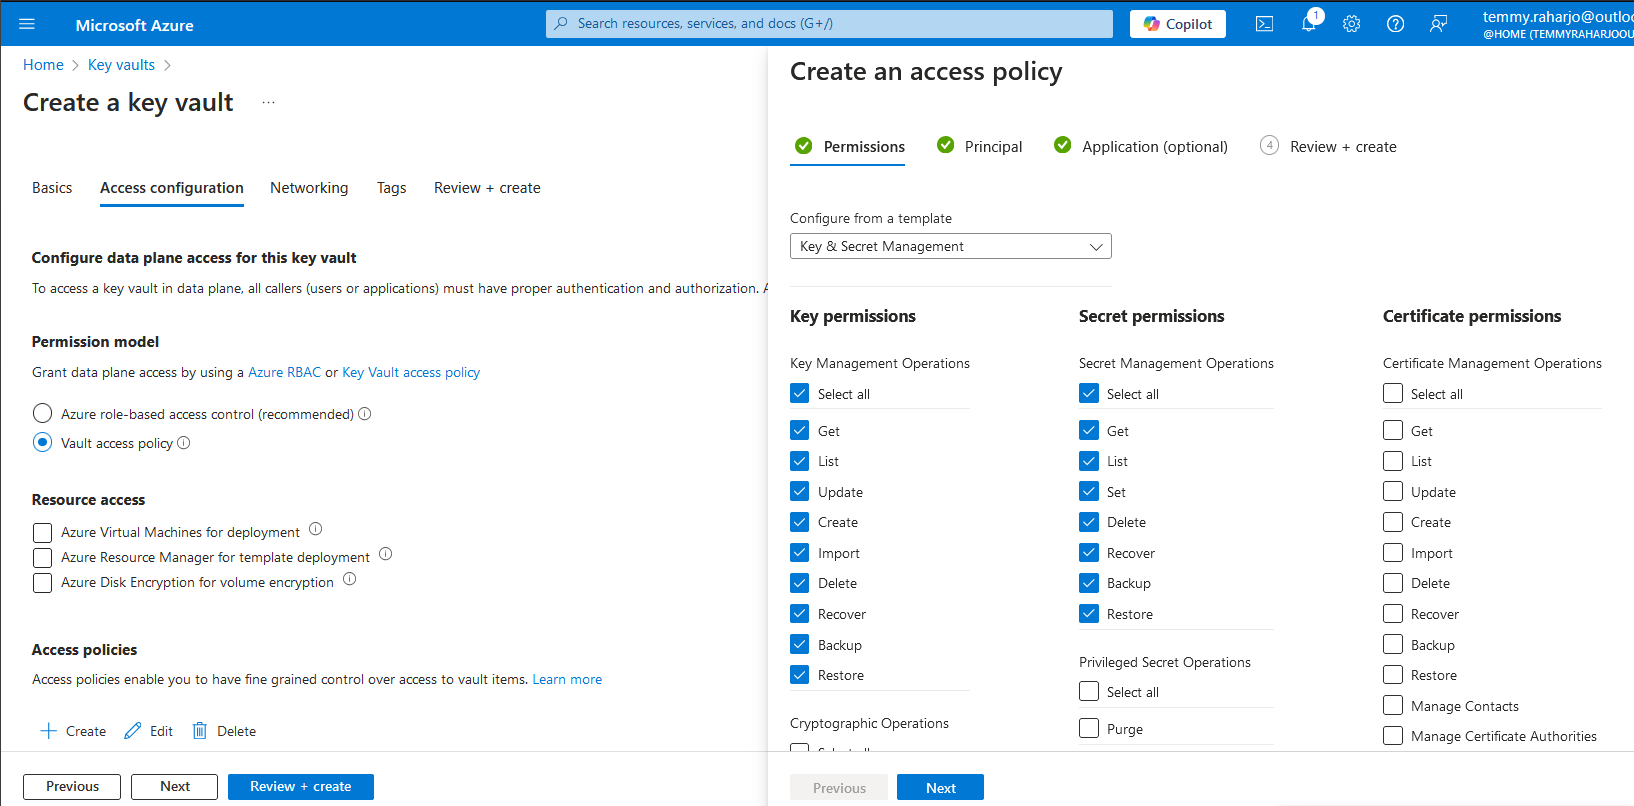Switch to the Networking tab
Screen dimensions: 1634x806
click(x=309, y=188)
